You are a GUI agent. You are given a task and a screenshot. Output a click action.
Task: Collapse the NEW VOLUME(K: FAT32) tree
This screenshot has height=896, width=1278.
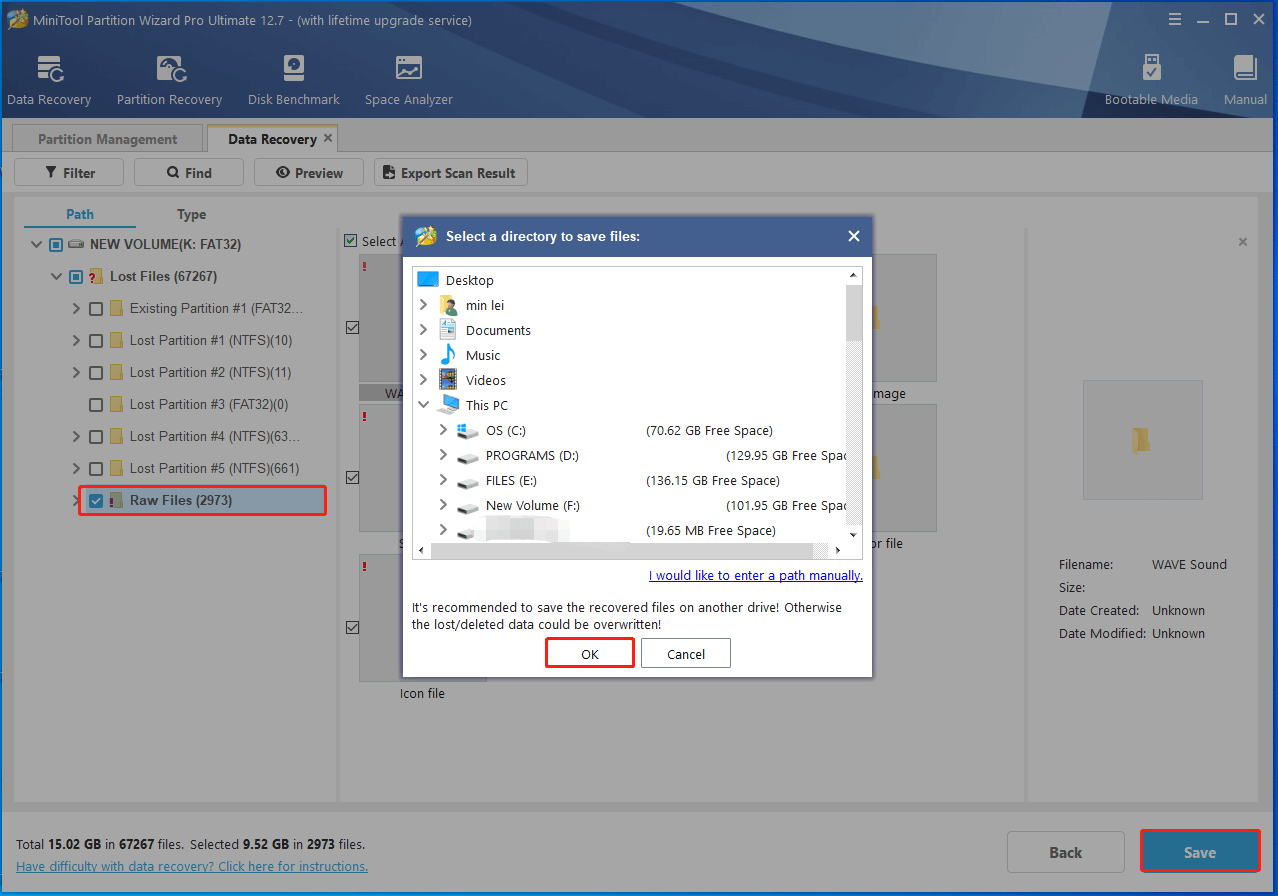click(x=37, y=243)
